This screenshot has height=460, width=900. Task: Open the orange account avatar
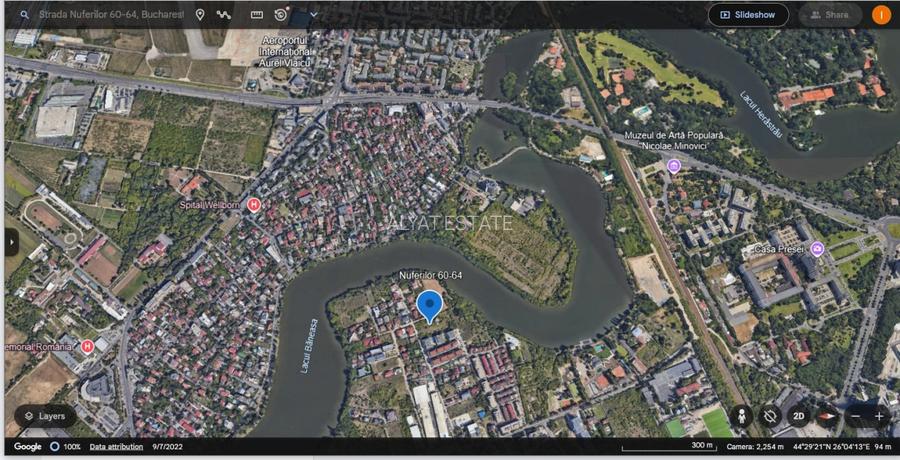(x=881, y=15)
